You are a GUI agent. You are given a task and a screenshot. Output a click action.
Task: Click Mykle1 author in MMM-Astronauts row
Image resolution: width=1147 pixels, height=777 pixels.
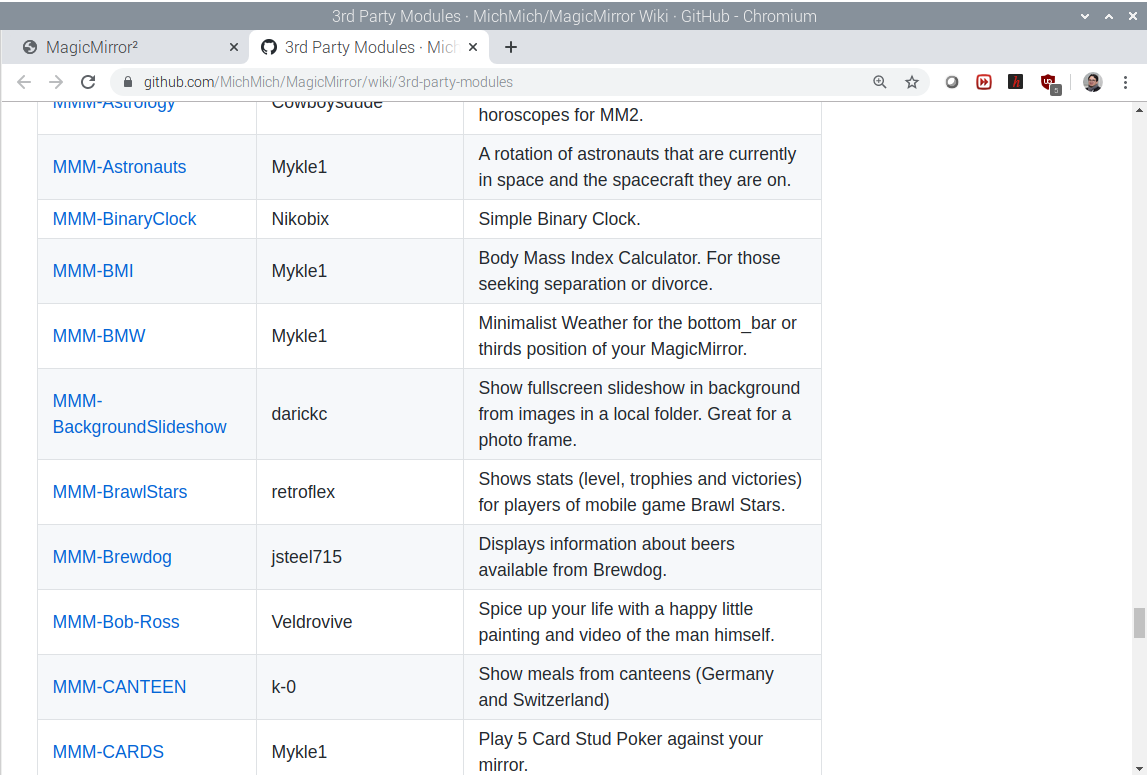[x=299, y=167]
